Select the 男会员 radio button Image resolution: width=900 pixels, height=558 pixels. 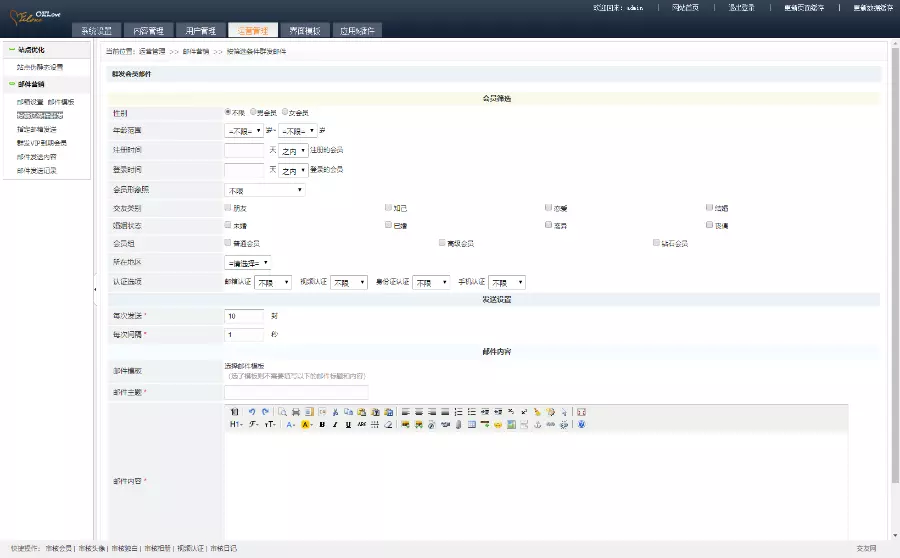[x=253, y=112]
